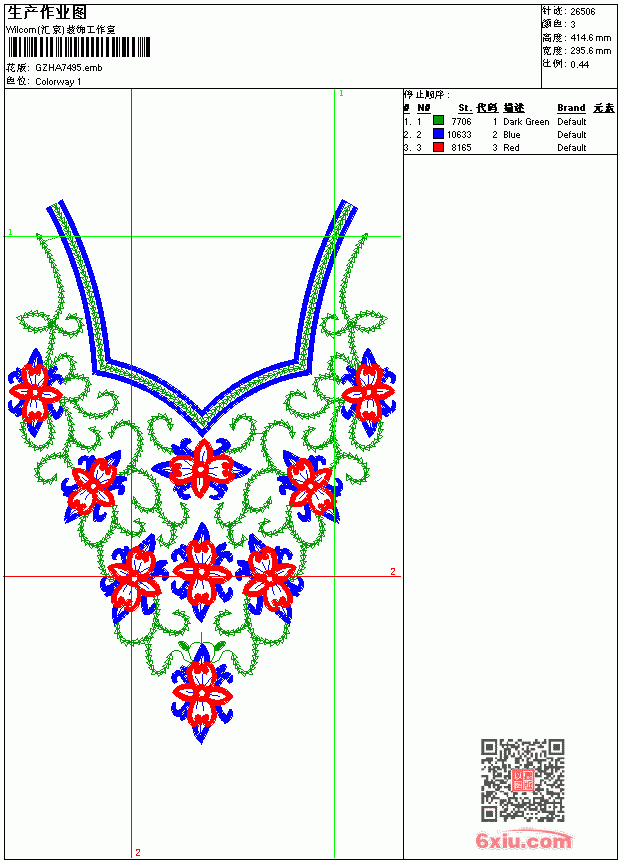Image resolution: width=620 pixels, height=860 pixels.
Task: Click the Blue thread color swatch
Action: tap(438, 133)
